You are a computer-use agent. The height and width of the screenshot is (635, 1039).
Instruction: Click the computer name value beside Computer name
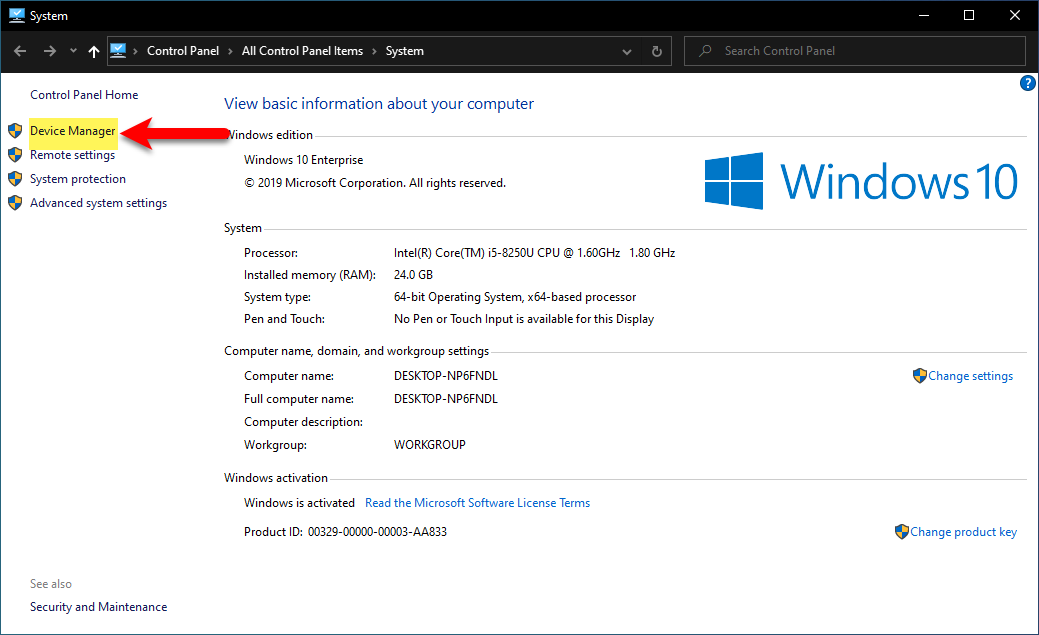click(x=445, y=376)
